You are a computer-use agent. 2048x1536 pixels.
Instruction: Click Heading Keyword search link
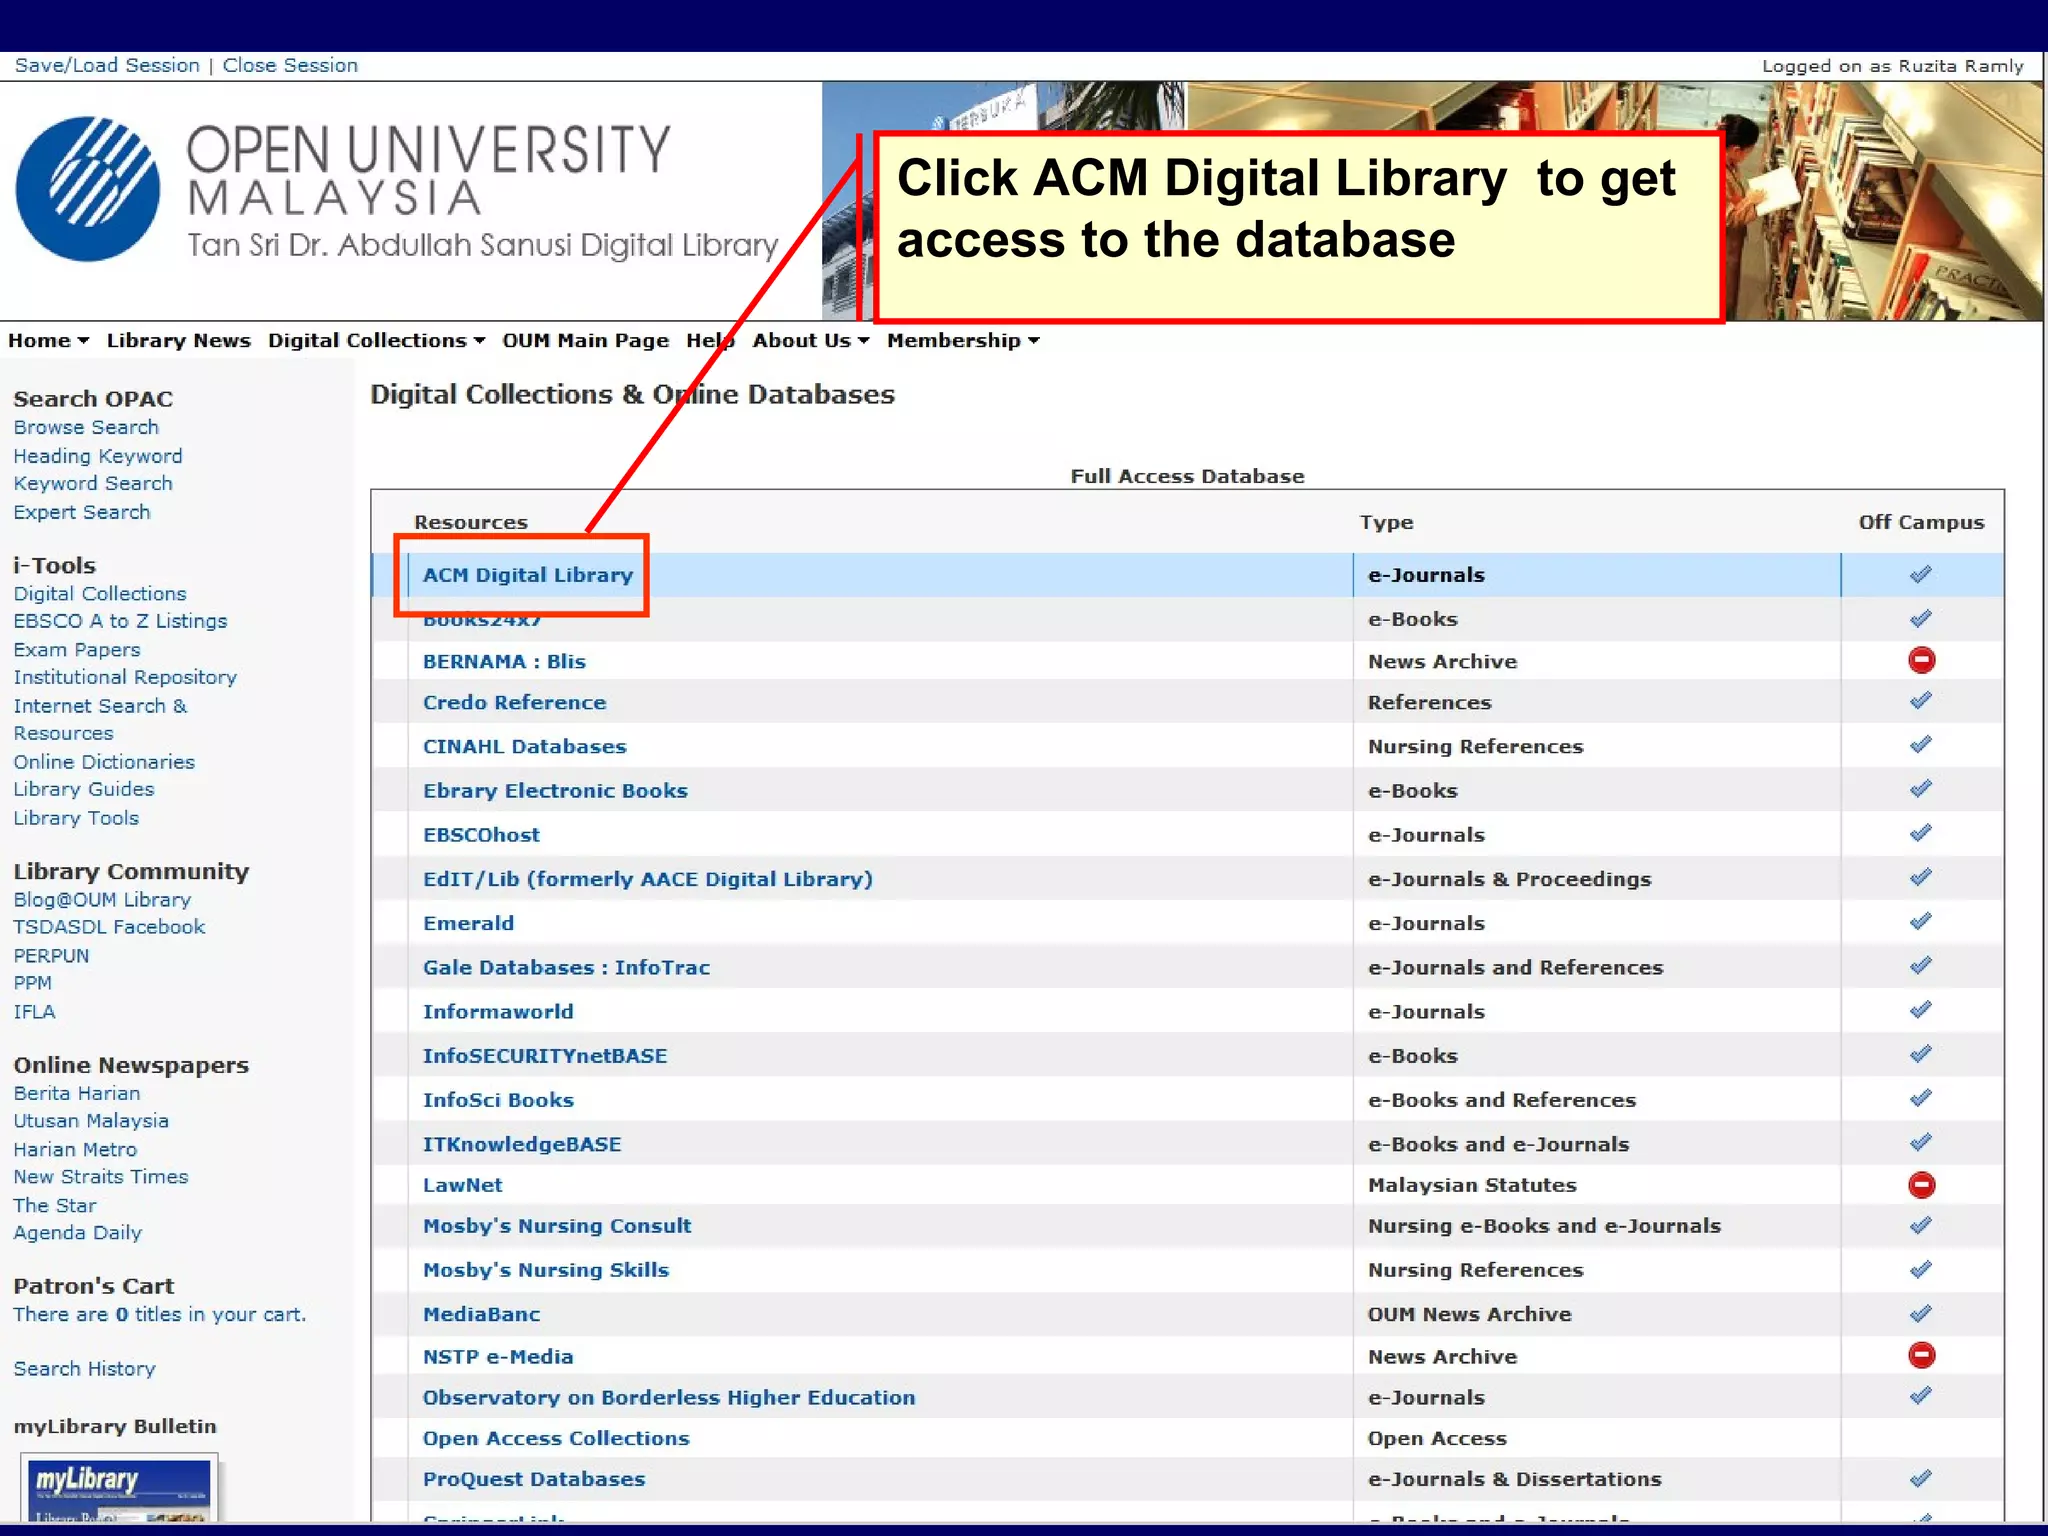tap(98, 456)
